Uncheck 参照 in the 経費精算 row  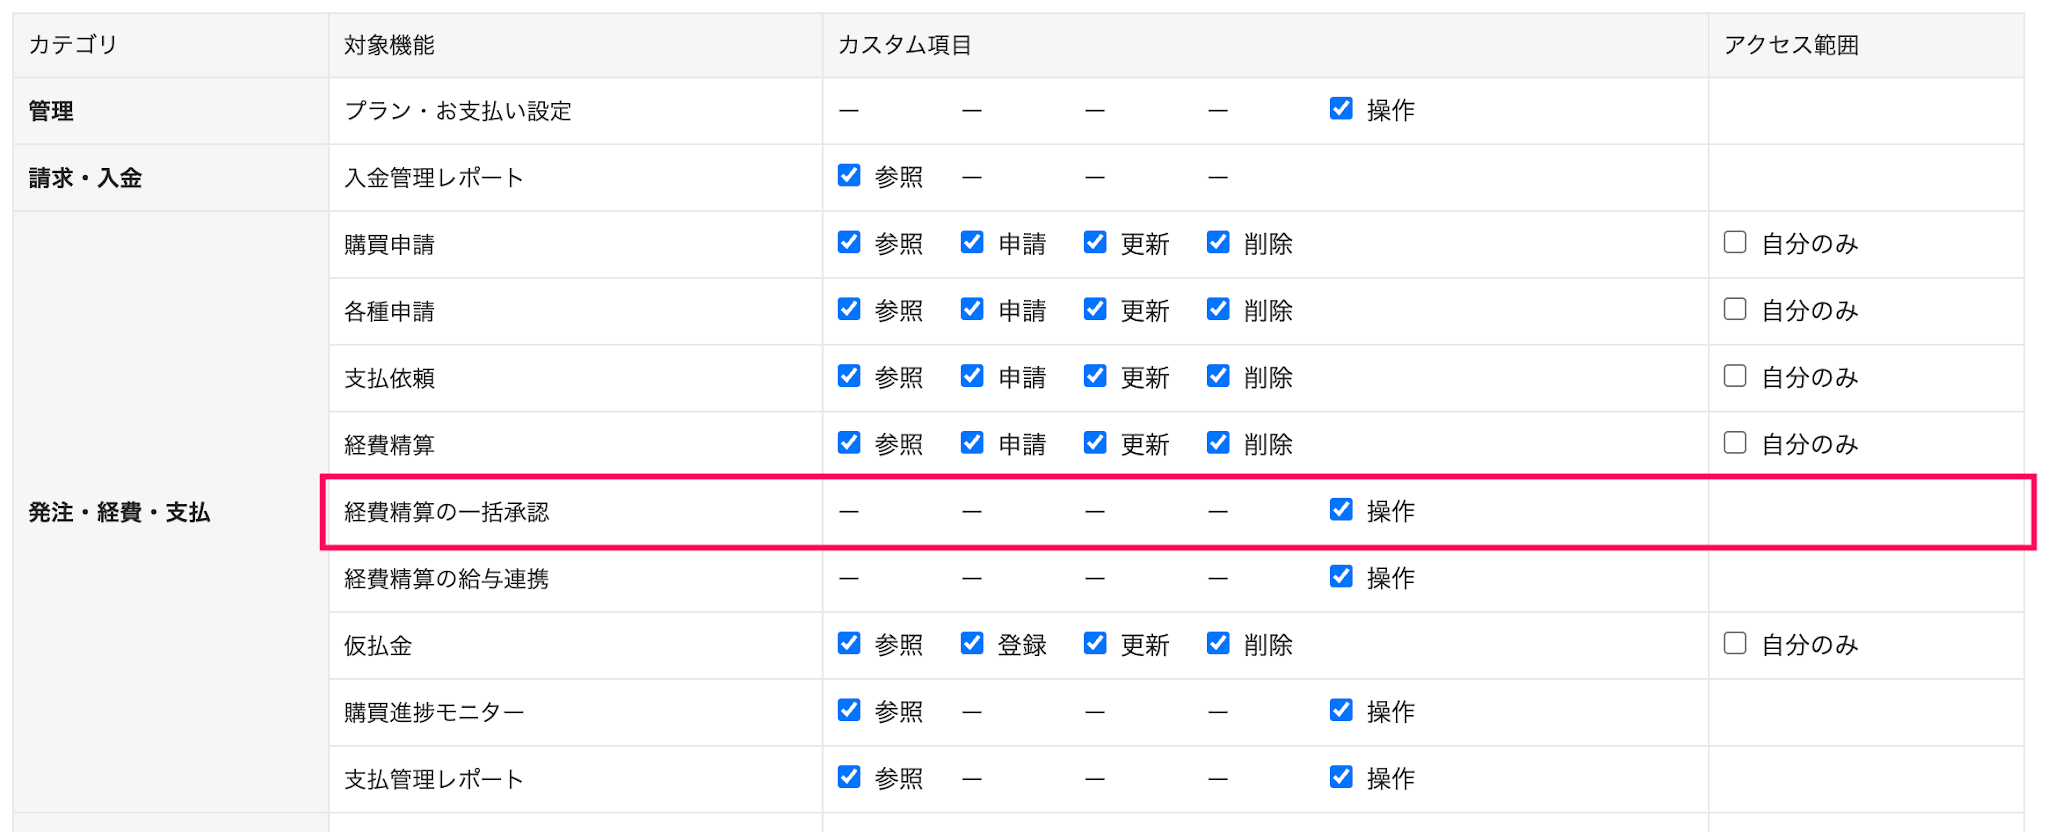(x=849, y=443)
